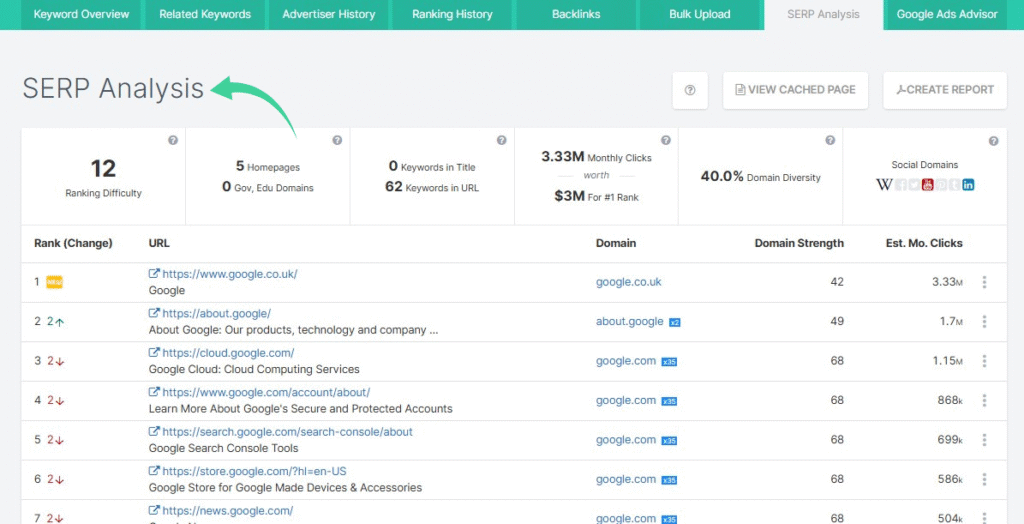
Task: Open the Backlinks tab
Action: pyautogui.click(x=576, y=14)
